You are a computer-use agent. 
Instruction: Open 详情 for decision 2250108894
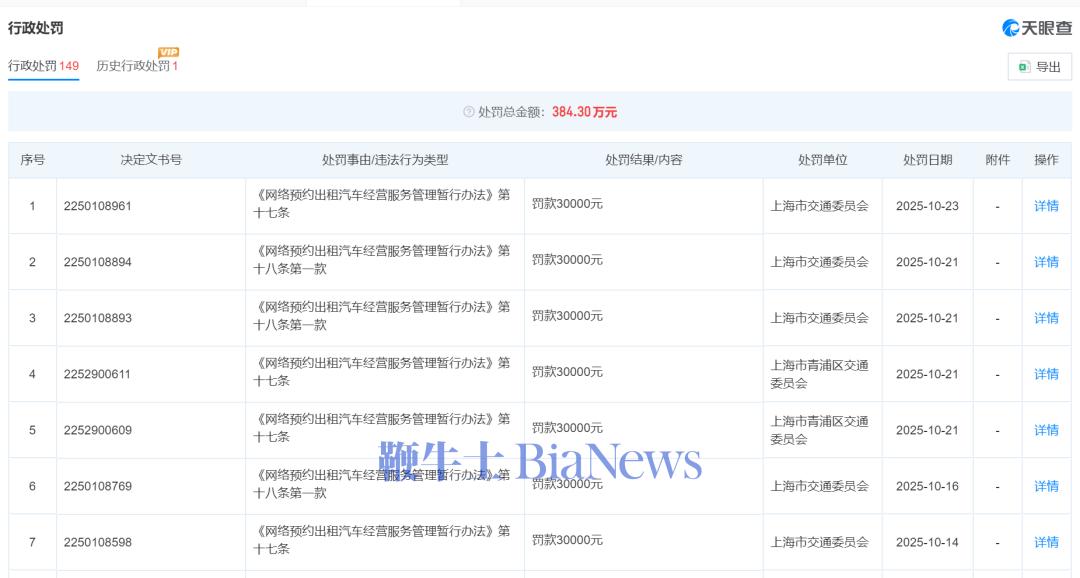pyautogui.click(x=1046, y=262)
